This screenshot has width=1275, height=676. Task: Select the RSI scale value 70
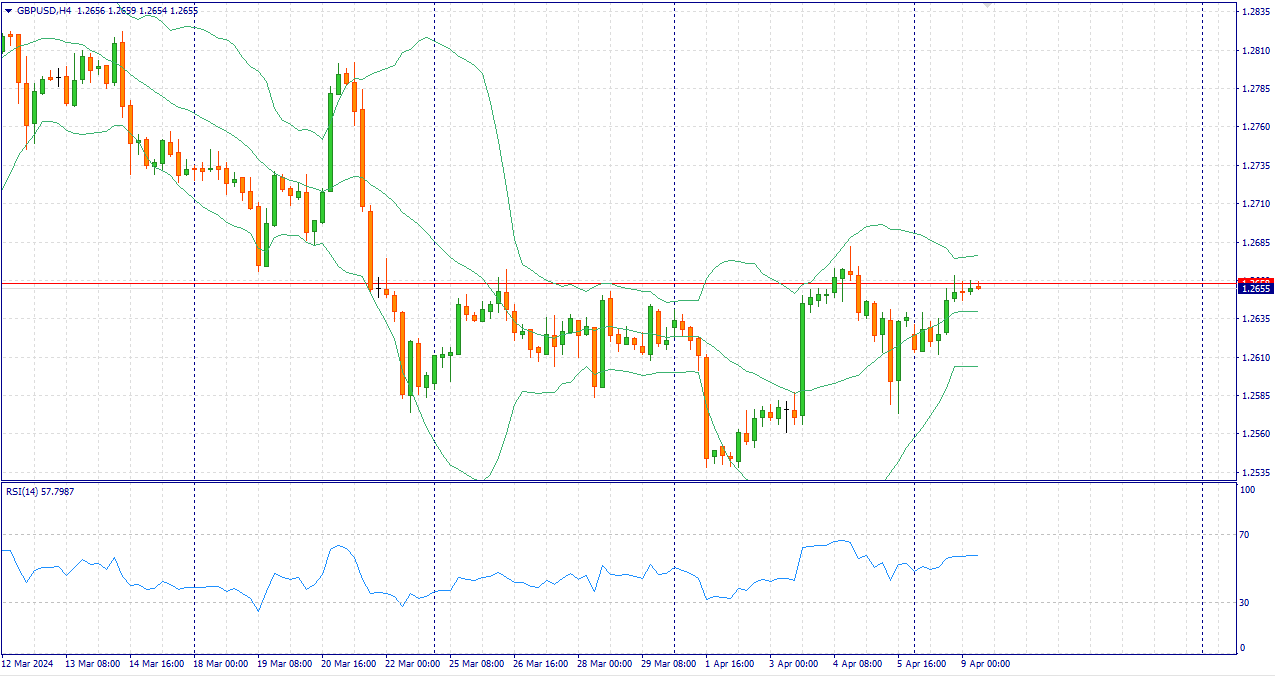[1244, 535]
